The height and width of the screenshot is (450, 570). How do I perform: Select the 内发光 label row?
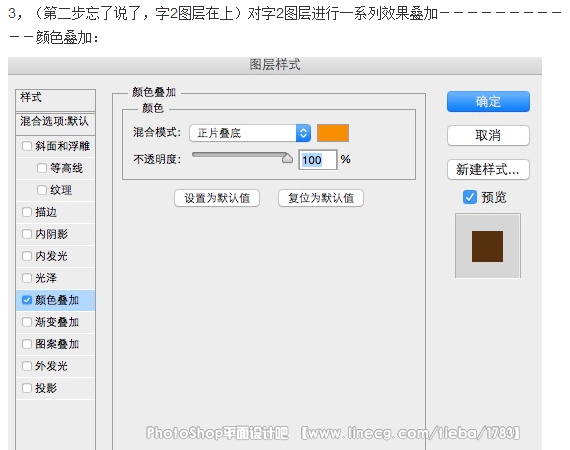coord(56,256)
